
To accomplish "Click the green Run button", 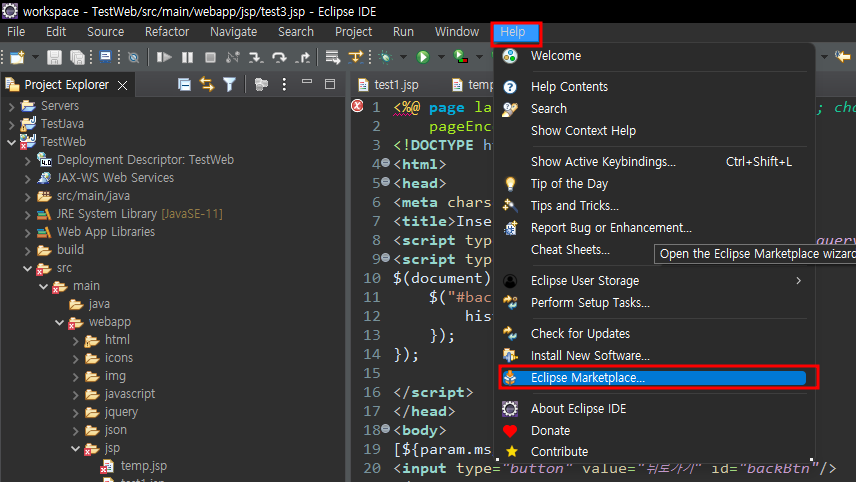I will pos(423,57).
